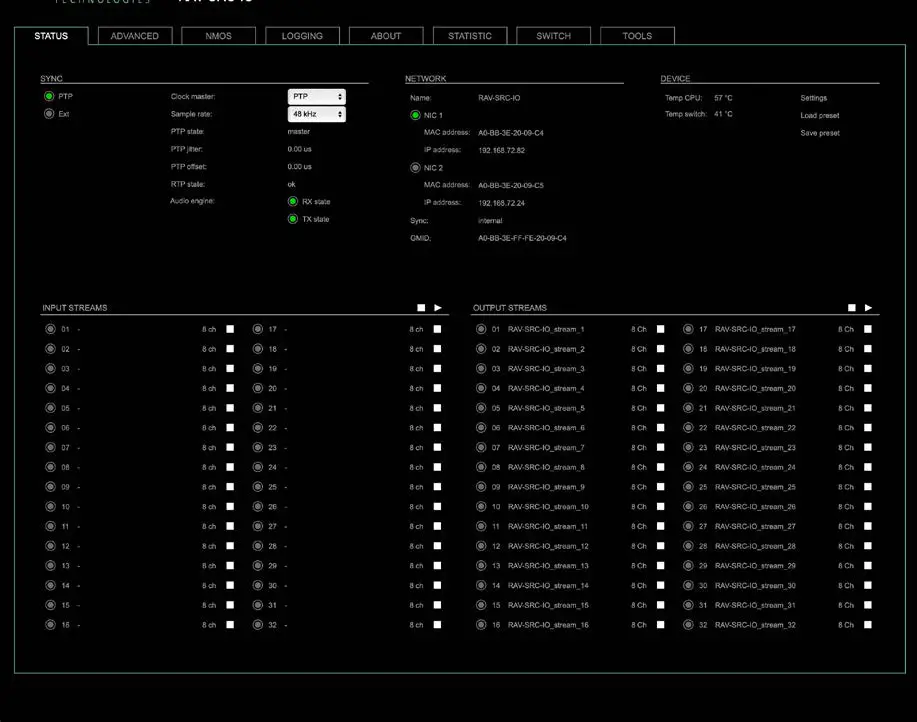This screenshot has height=722, width=917.
Task: Open the TOOLS tab
Action: click(637, 36)
